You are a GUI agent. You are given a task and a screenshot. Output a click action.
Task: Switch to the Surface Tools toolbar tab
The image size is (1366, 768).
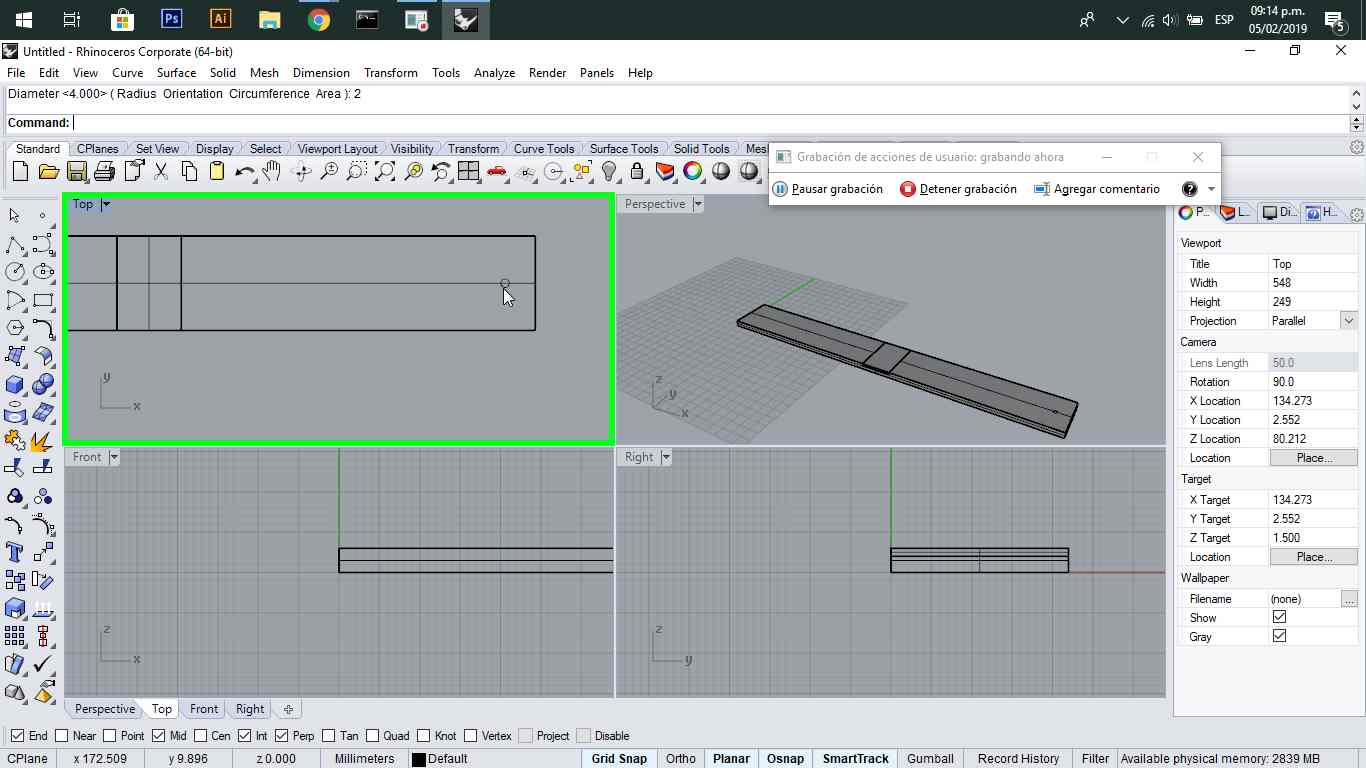coord(624,149)
